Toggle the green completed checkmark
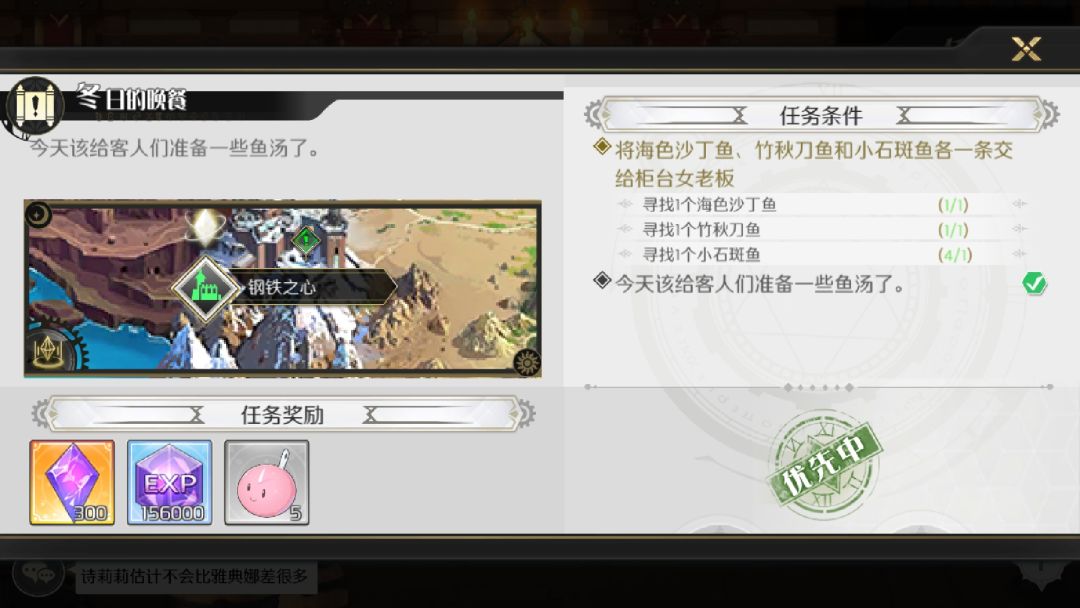This screenshot has height=608, width=1080. click(1034, 283)
